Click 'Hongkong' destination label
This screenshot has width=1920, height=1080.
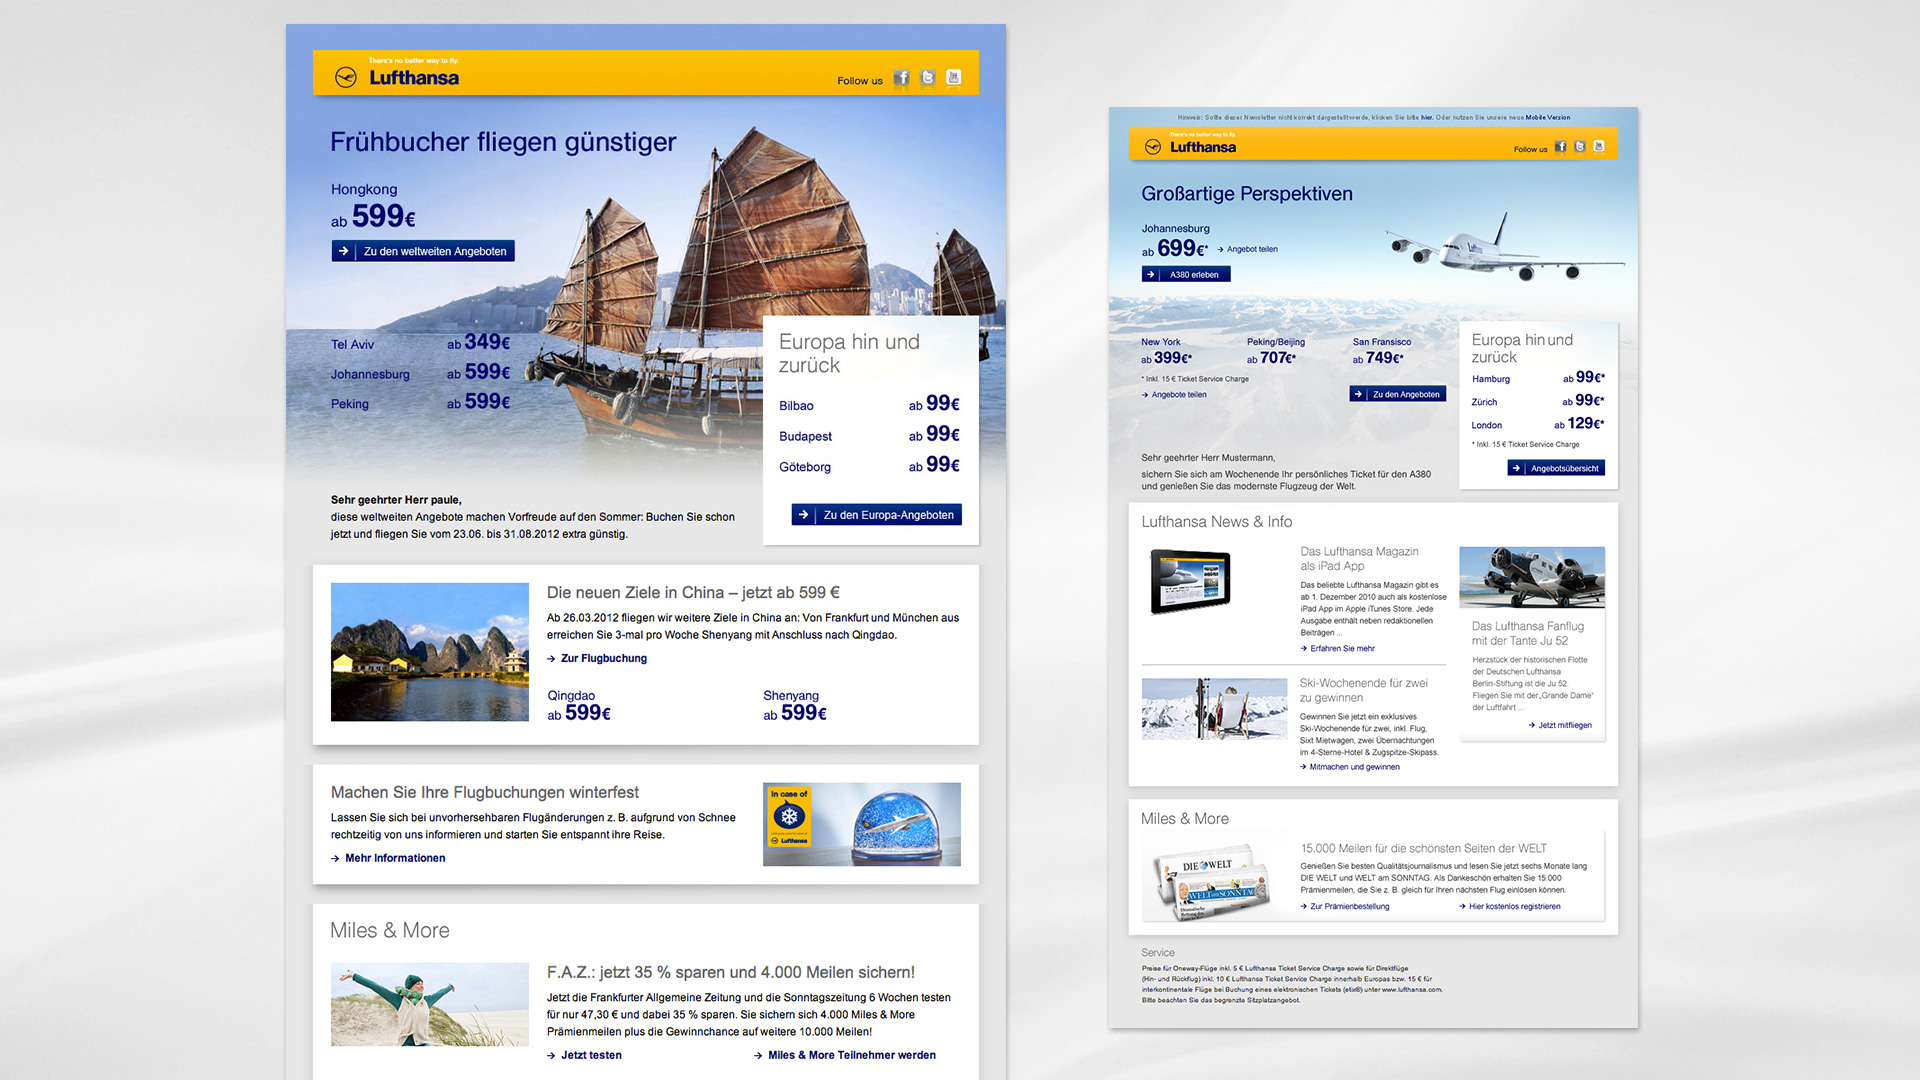point(364,189)
